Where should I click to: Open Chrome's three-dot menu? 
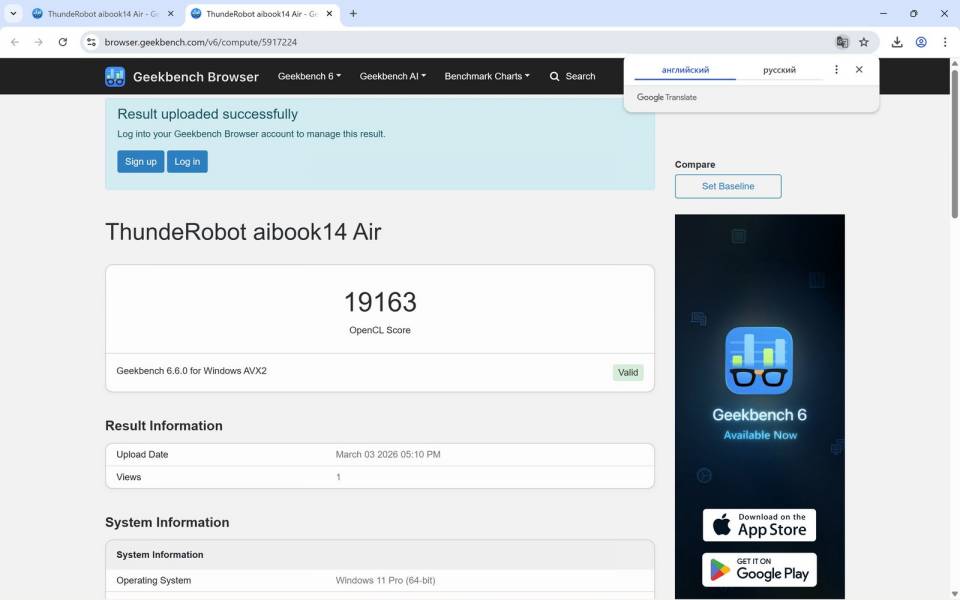coord(945,42)
